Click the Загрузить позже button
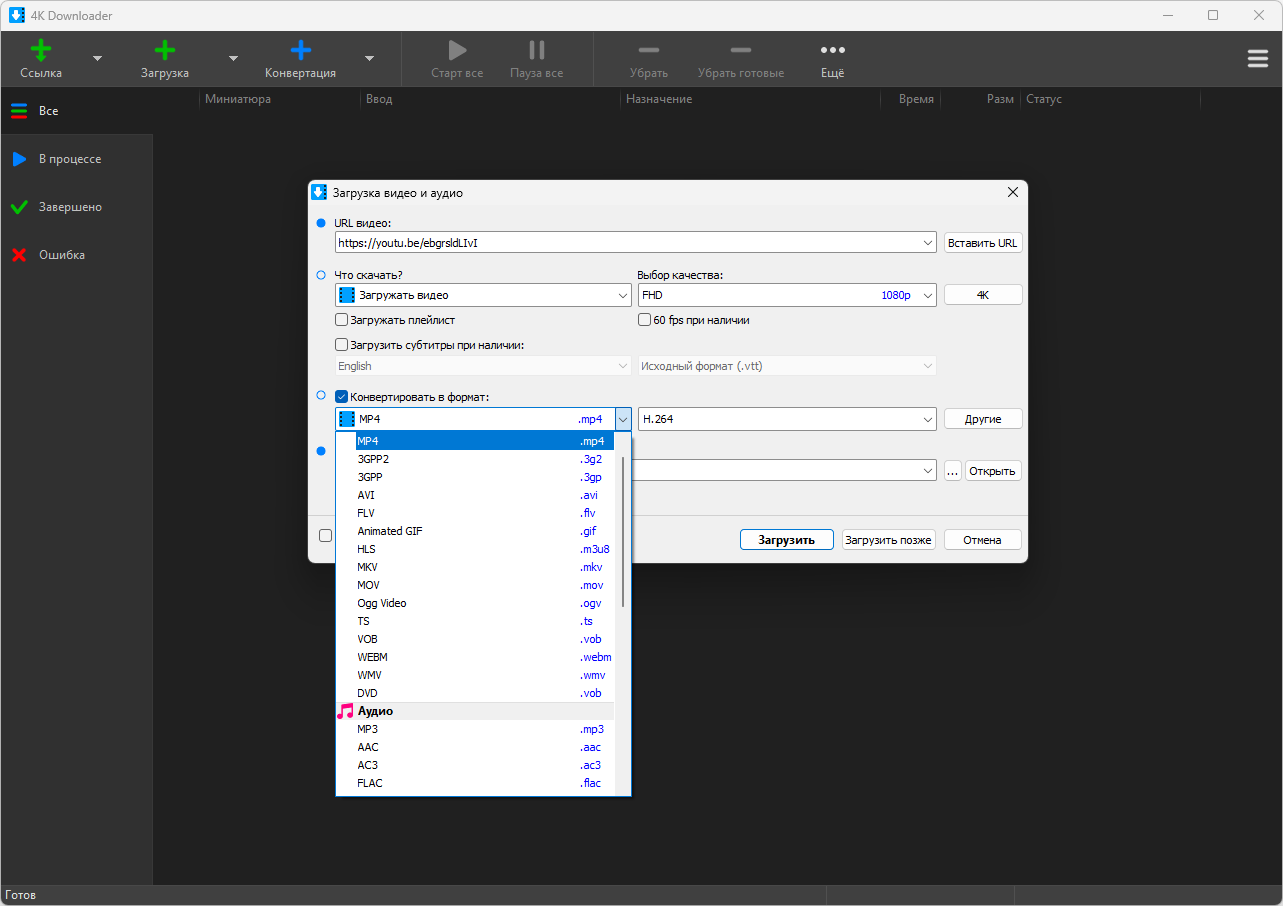The image size is (1283, 906). point(888,540)
